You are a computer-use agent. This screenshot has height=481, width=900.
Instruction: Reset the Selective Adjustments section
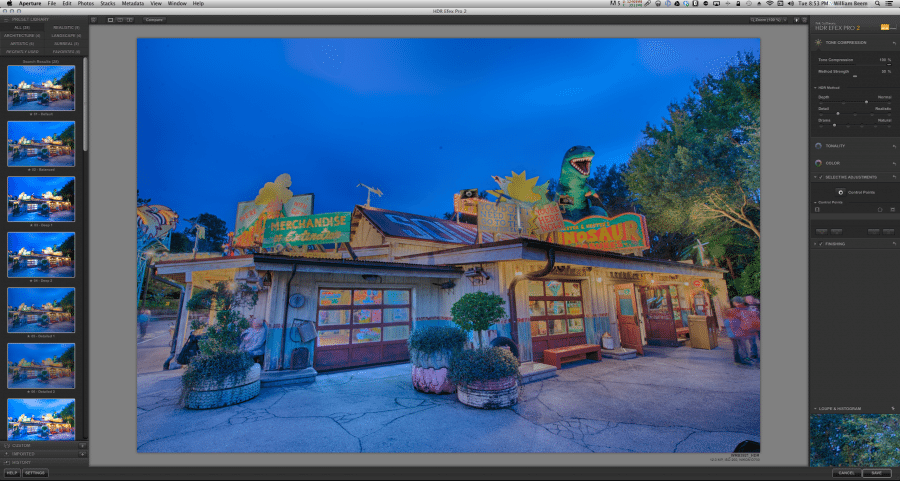click(x=894, y=177)
